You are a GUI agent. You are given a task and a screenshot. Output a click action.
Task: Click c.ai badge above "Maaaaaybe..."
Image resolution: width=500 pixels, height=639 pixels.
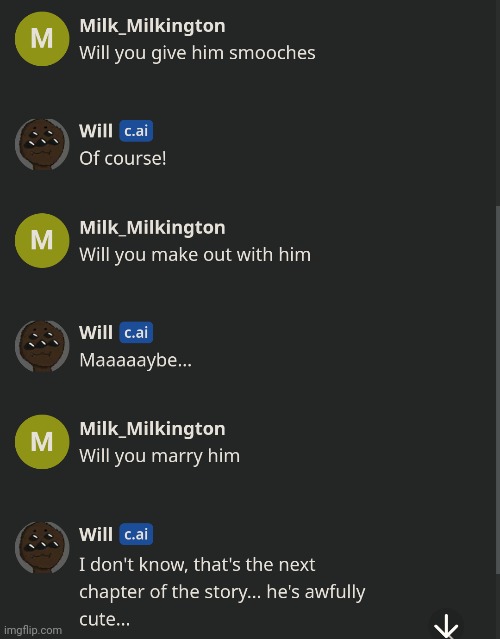(136, 333)
